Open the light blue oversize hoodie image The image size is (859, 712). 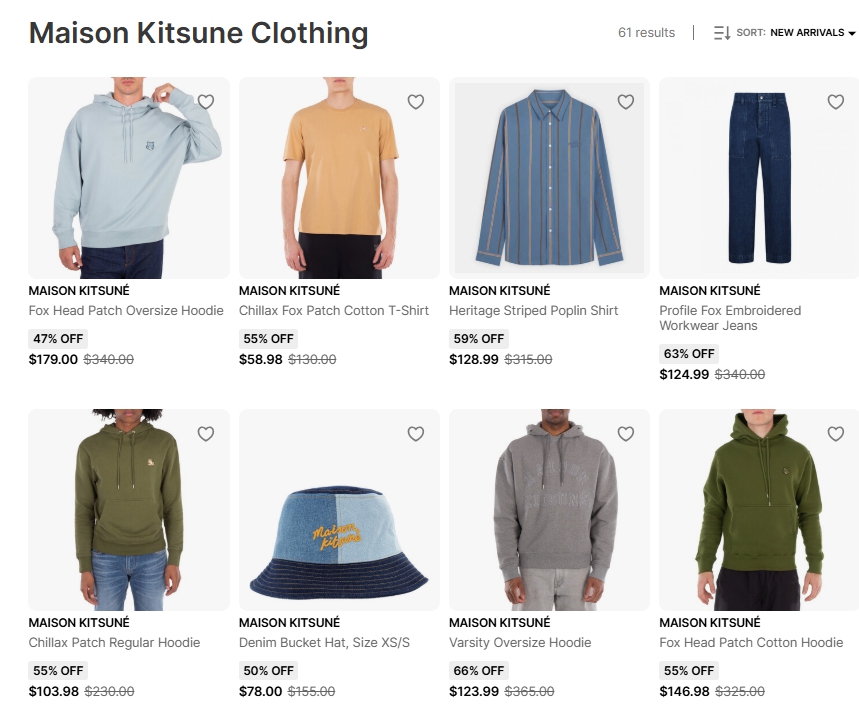tap(129, 177)
